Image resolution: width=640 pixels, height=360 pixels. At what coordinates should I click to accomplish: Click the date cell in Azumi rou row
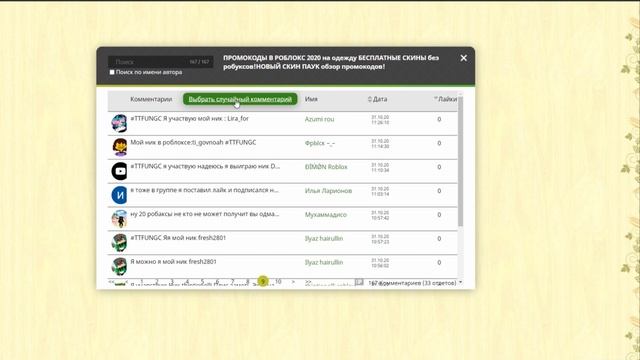tap(380, 120)
